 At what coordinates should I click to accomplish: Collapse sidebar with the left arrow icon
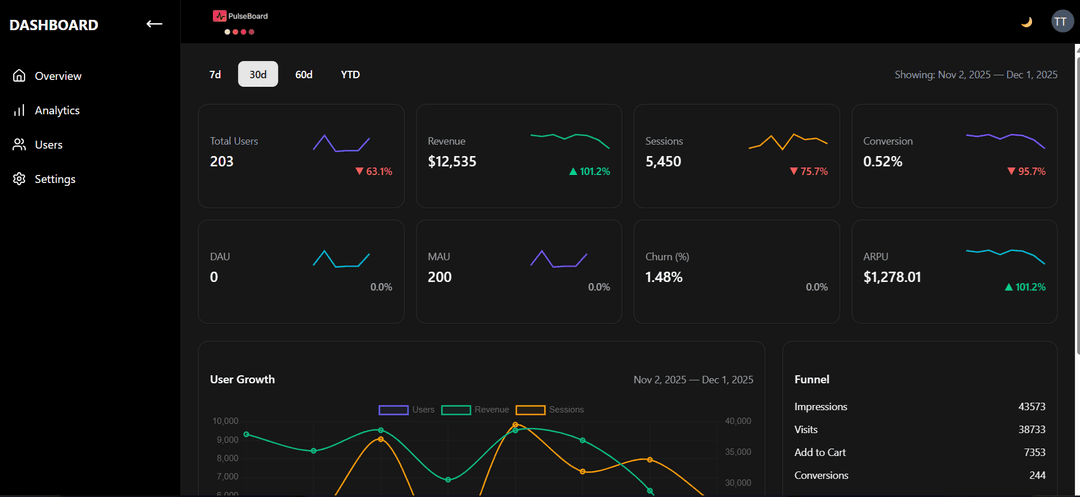tap(154, 24)
